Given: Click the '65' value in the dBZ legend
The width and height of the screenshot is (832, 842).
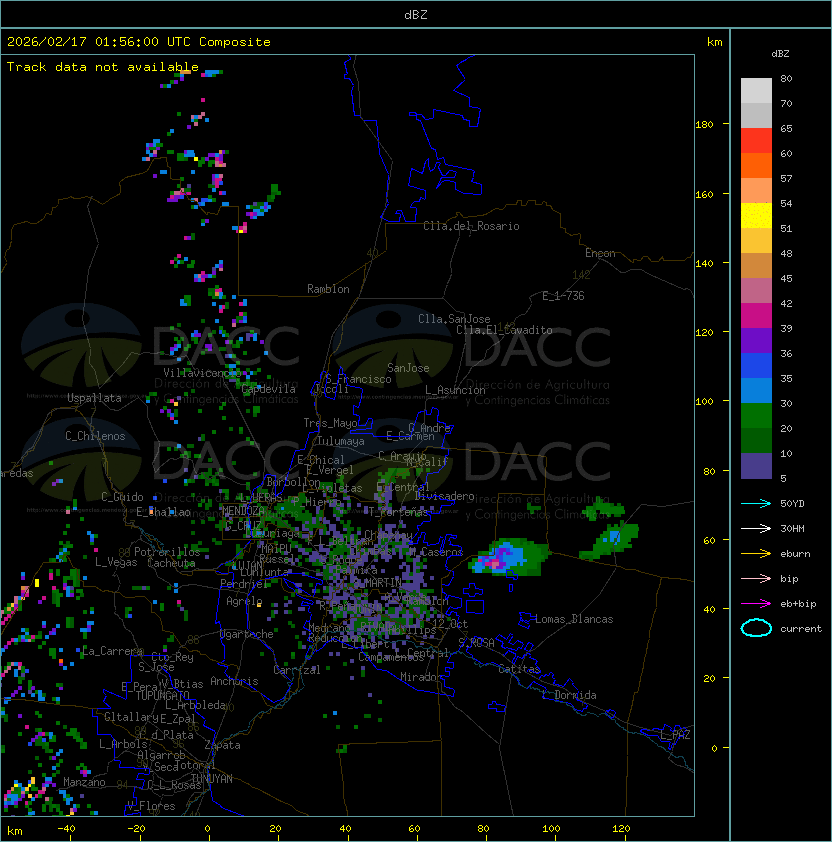Looking at the screenshot, I should coord(786,128).
